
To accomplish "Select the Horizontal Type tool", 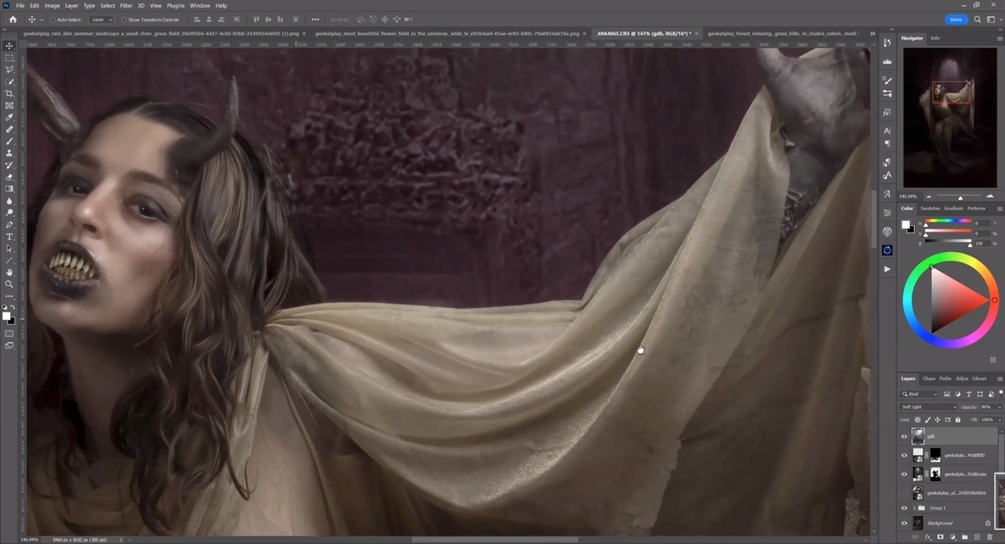I will (9, 237).
